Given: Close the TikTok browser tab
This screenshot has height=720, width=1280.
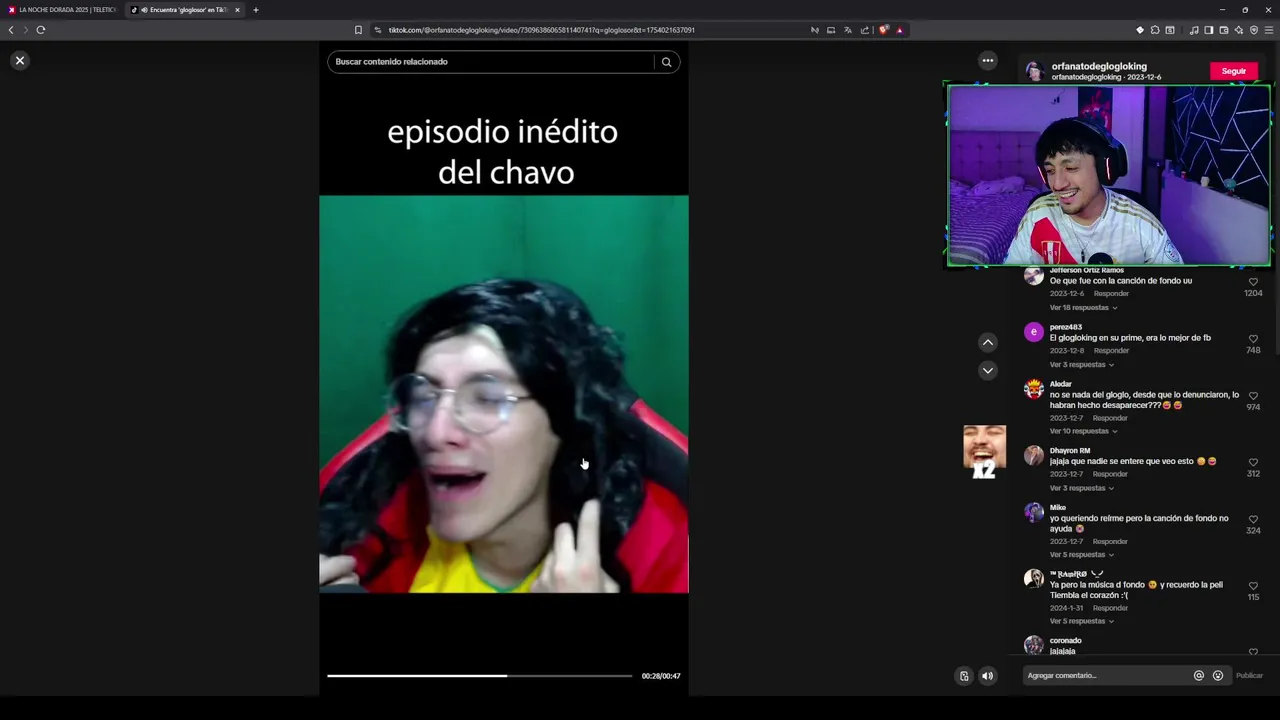Looking at the screenshot, I should coord(237,10).
